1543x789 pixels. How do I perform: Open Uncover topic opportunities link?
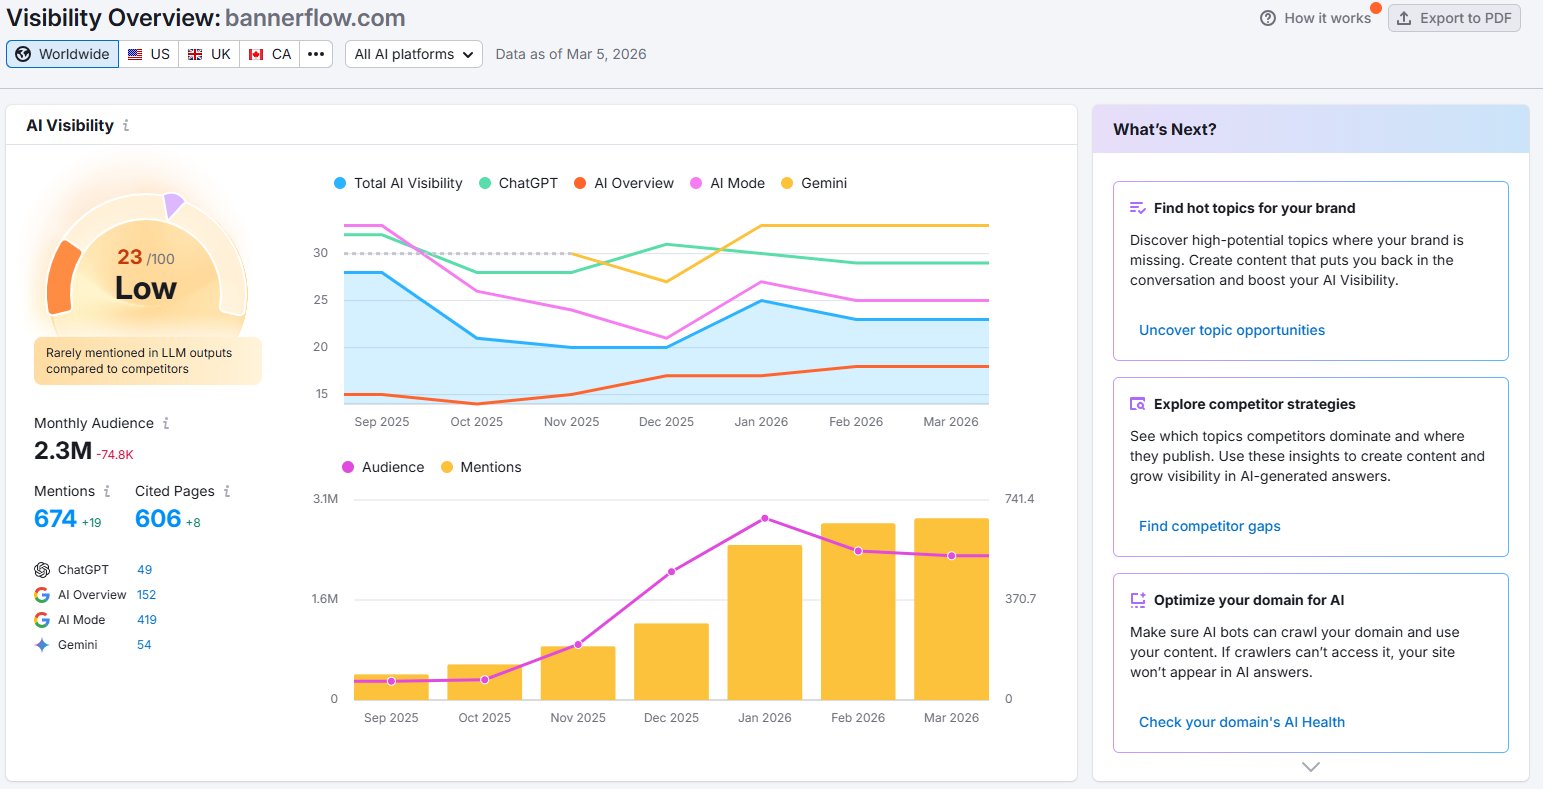click(x=1232, y=330)
